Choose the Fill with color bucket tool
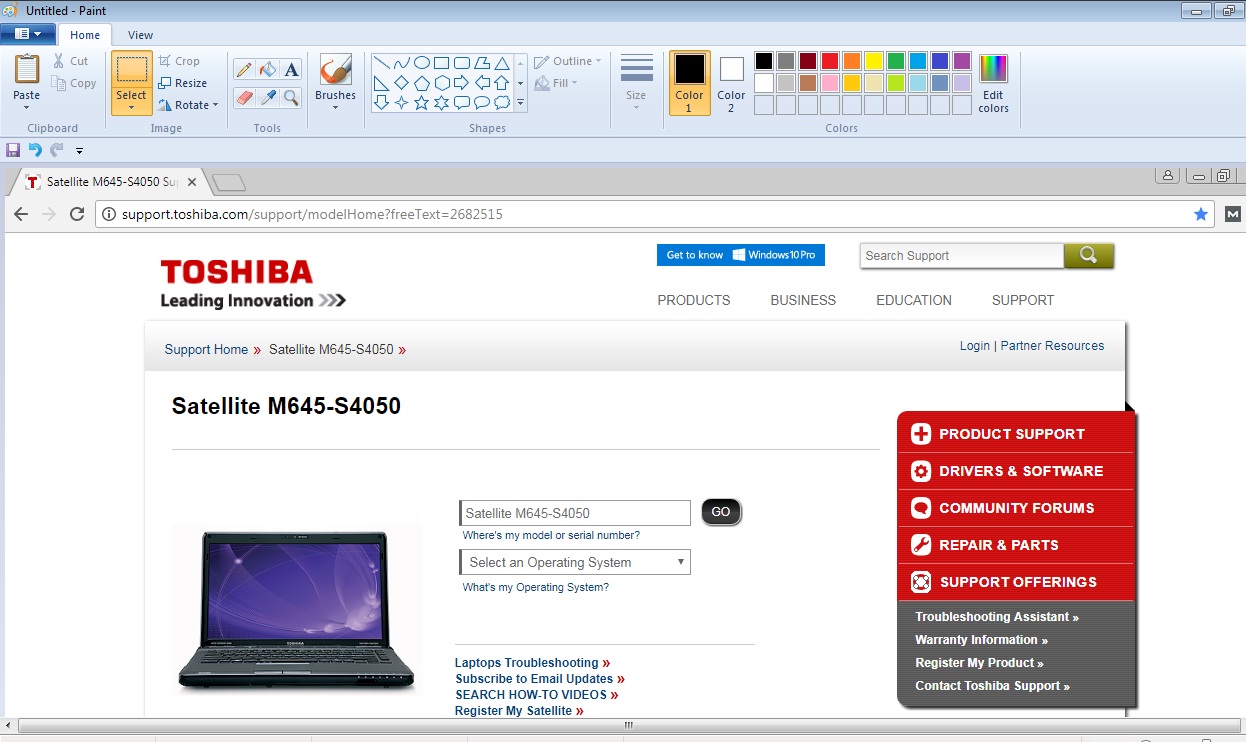Screen dimensions: 1246x742 coord(267,70)
